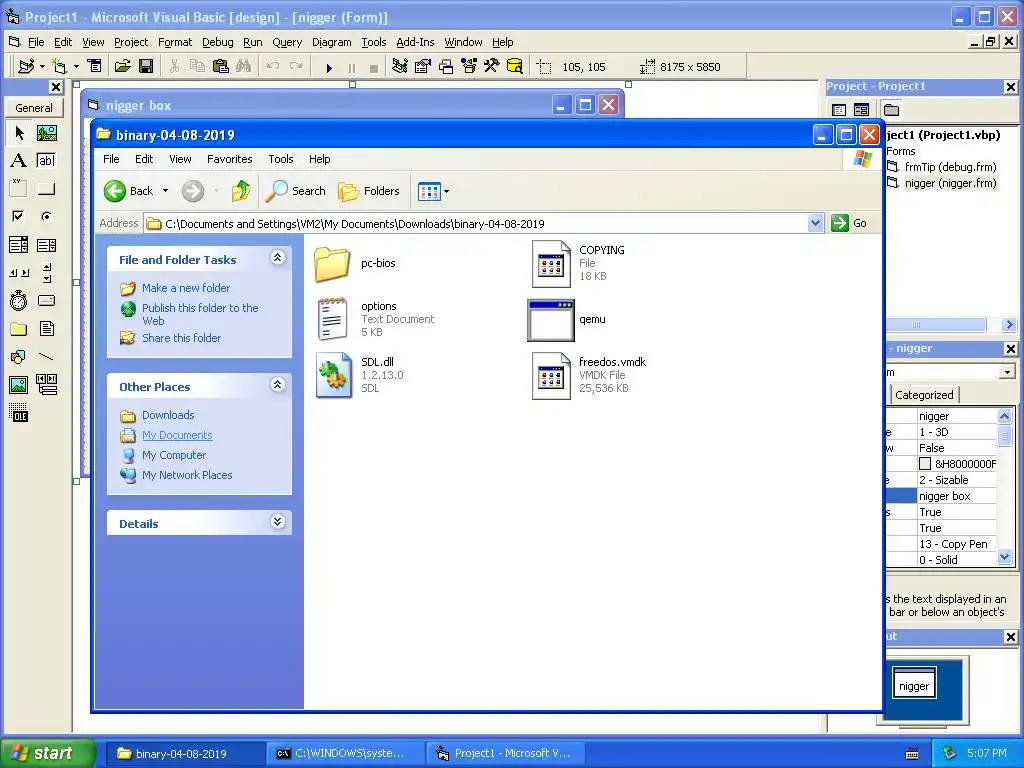This screenshot has width=1024, height=768.
Task: Select the Line control tool
Action: pyautogui.click(x=46, y=357)
